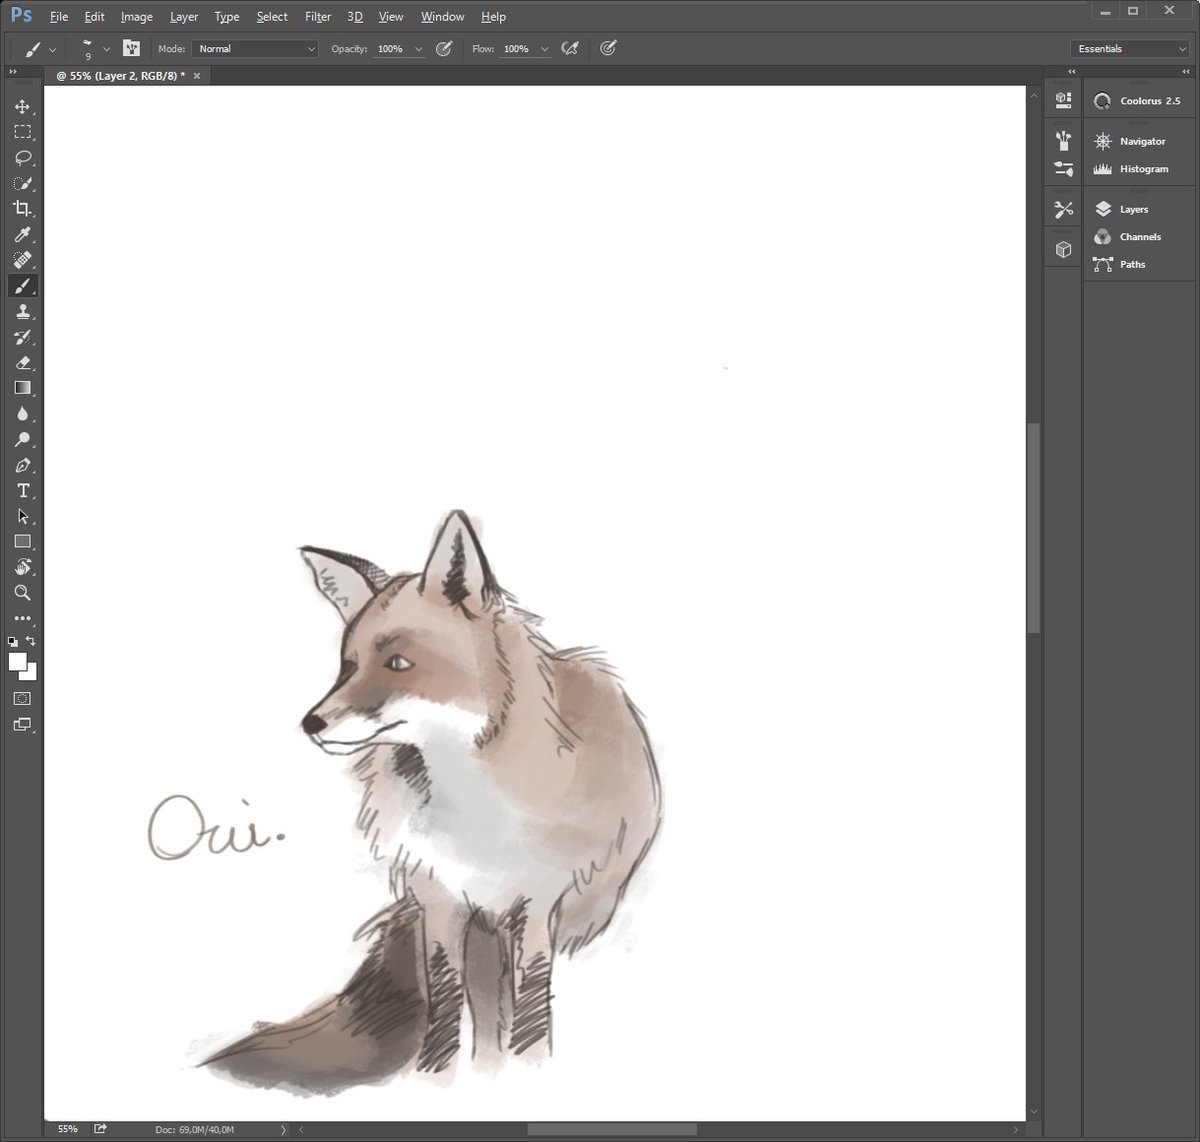Viewport: 1200px width, 1142px height.
Task: Select the Path Selection tool
Action: click(x=22, y=516)
